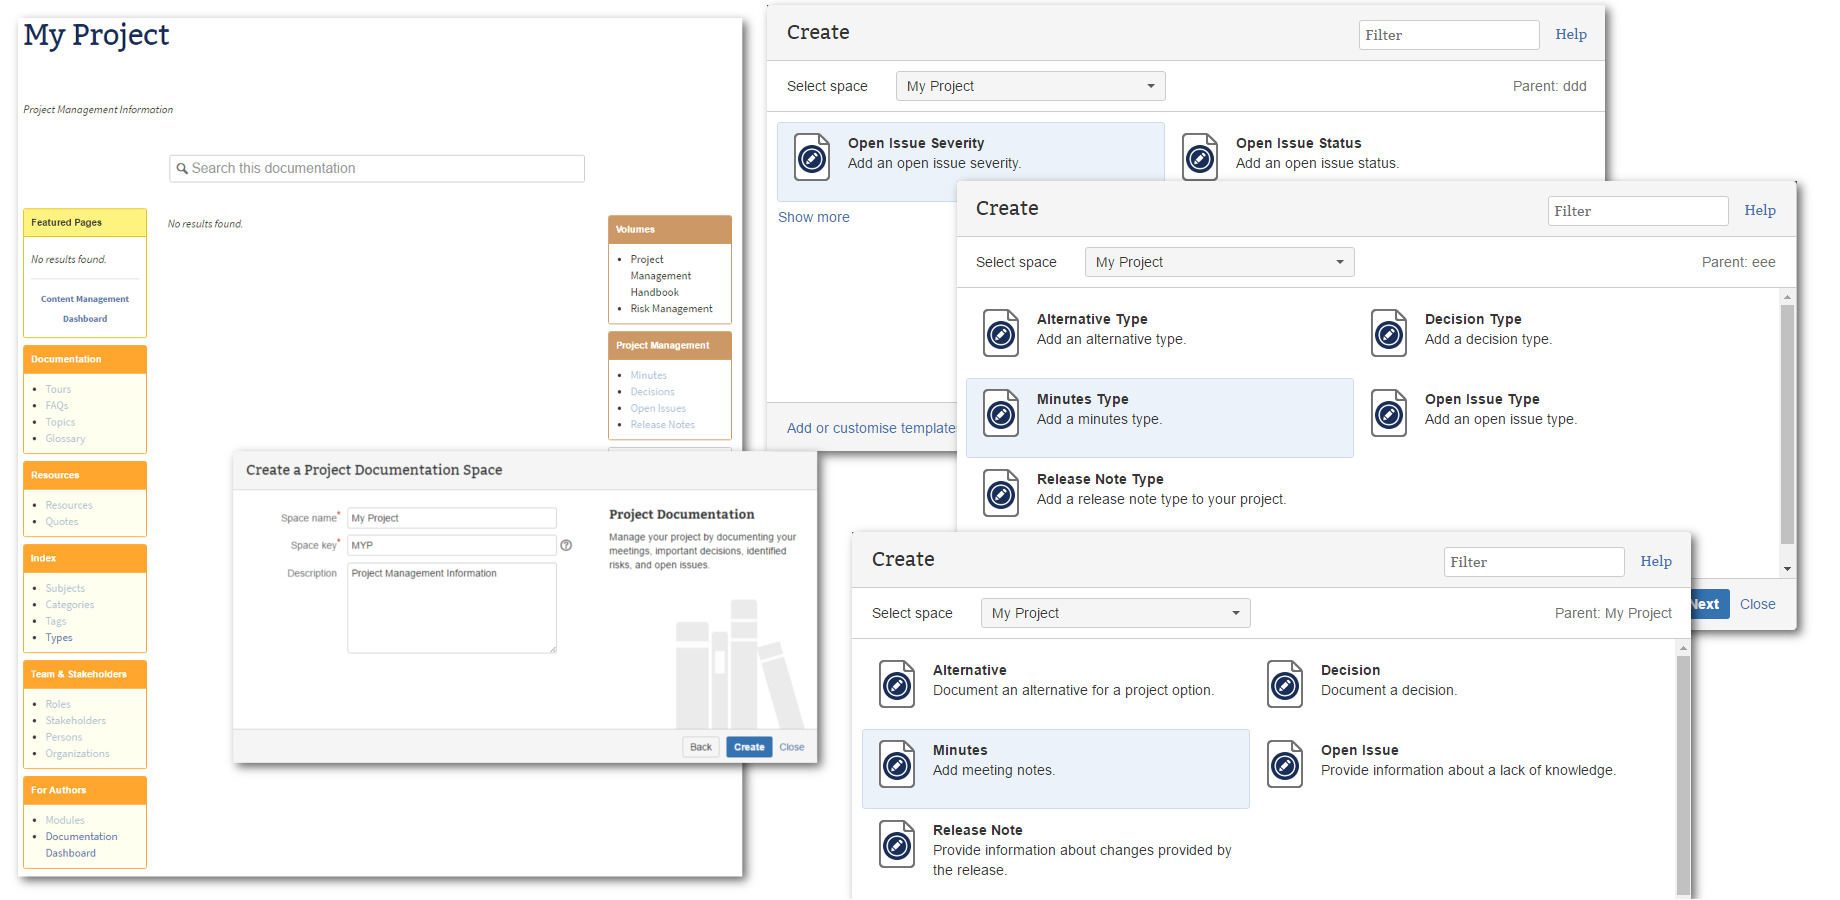
Task: Click the Open Issue template icon
Action: (x=1285, y=764)
